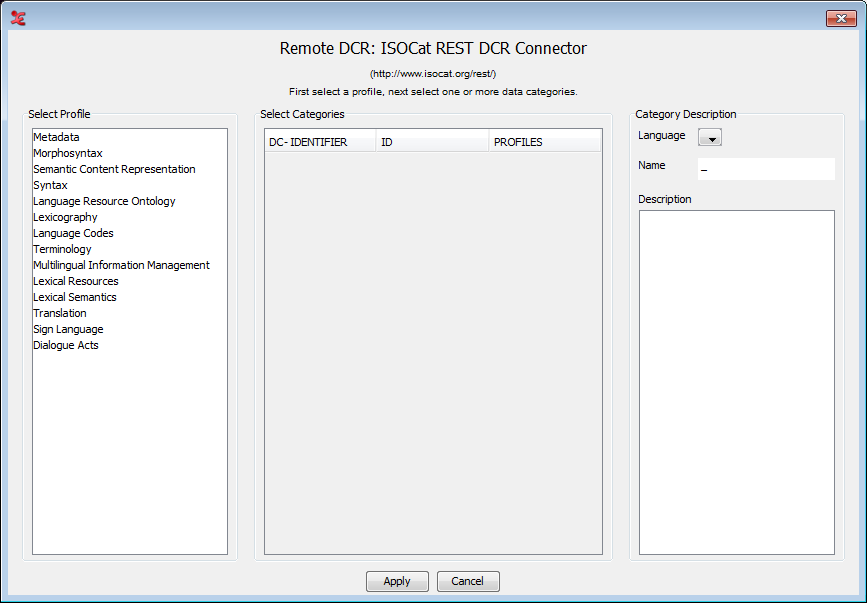Screen dimensions: 867x603
Task: Click the Name text field
Action: 766,169
